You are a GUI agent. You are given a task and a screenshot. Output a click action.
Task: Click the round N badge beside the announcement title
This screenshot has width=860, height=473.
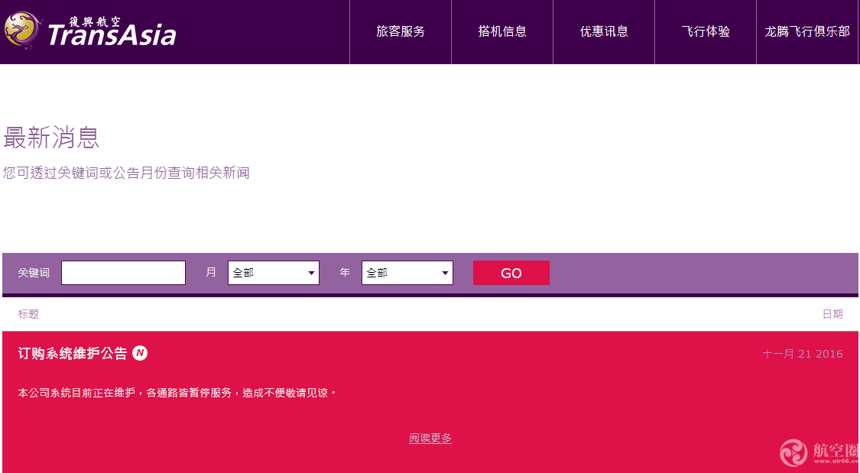click(140, 353)
